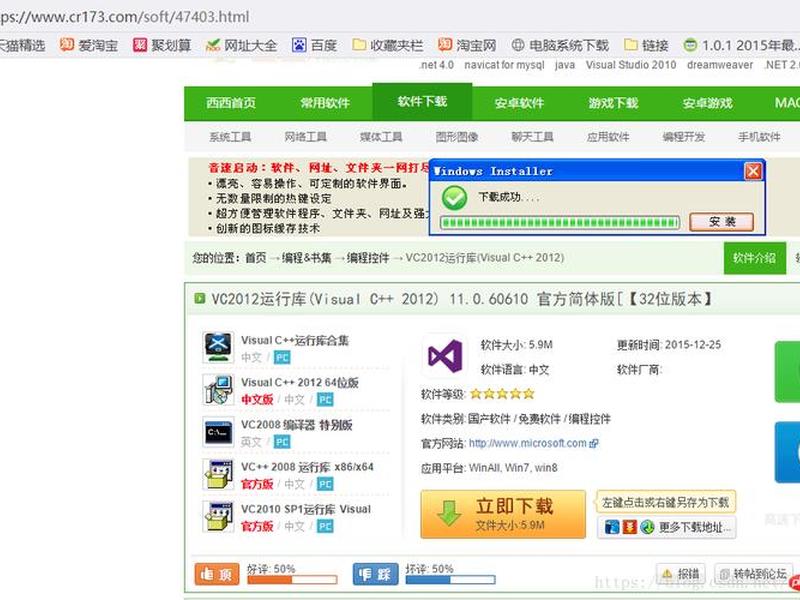Image resolution: width=800 pixels, height=600 pixels.
Task: Open the 媒体工具 subcategory
Action: (381, 137)
